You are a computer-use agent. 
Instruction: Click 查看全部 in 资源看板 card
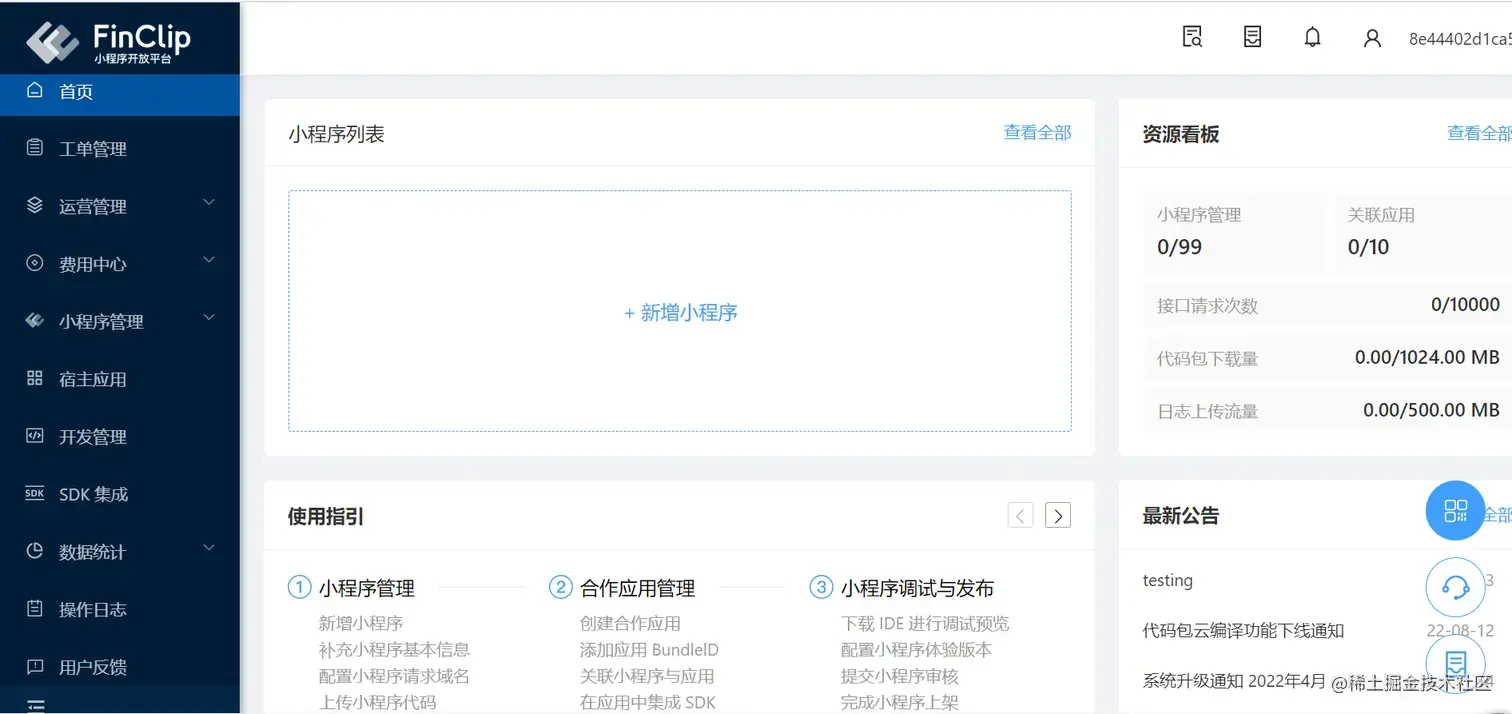click(x=1480, y=133)
